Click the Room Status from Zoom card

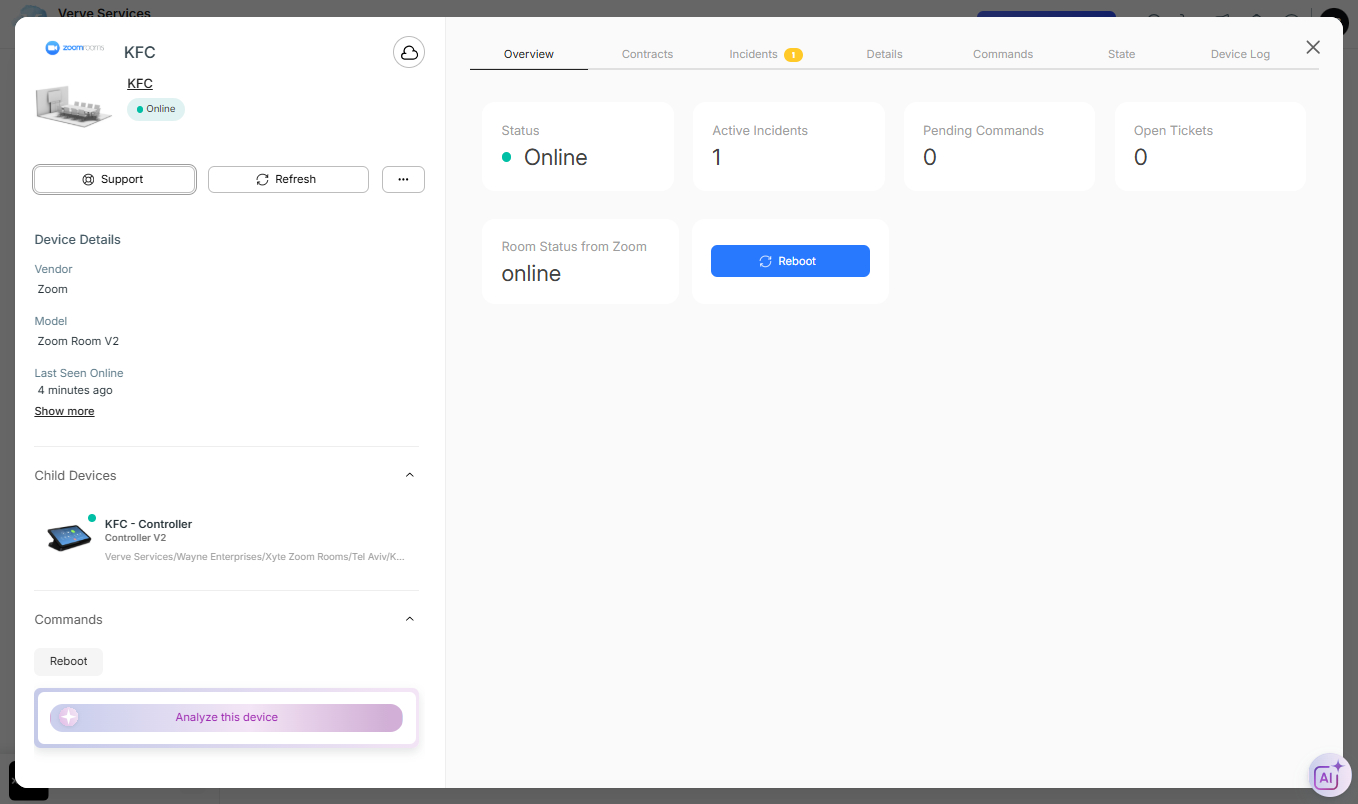(580, 261)
